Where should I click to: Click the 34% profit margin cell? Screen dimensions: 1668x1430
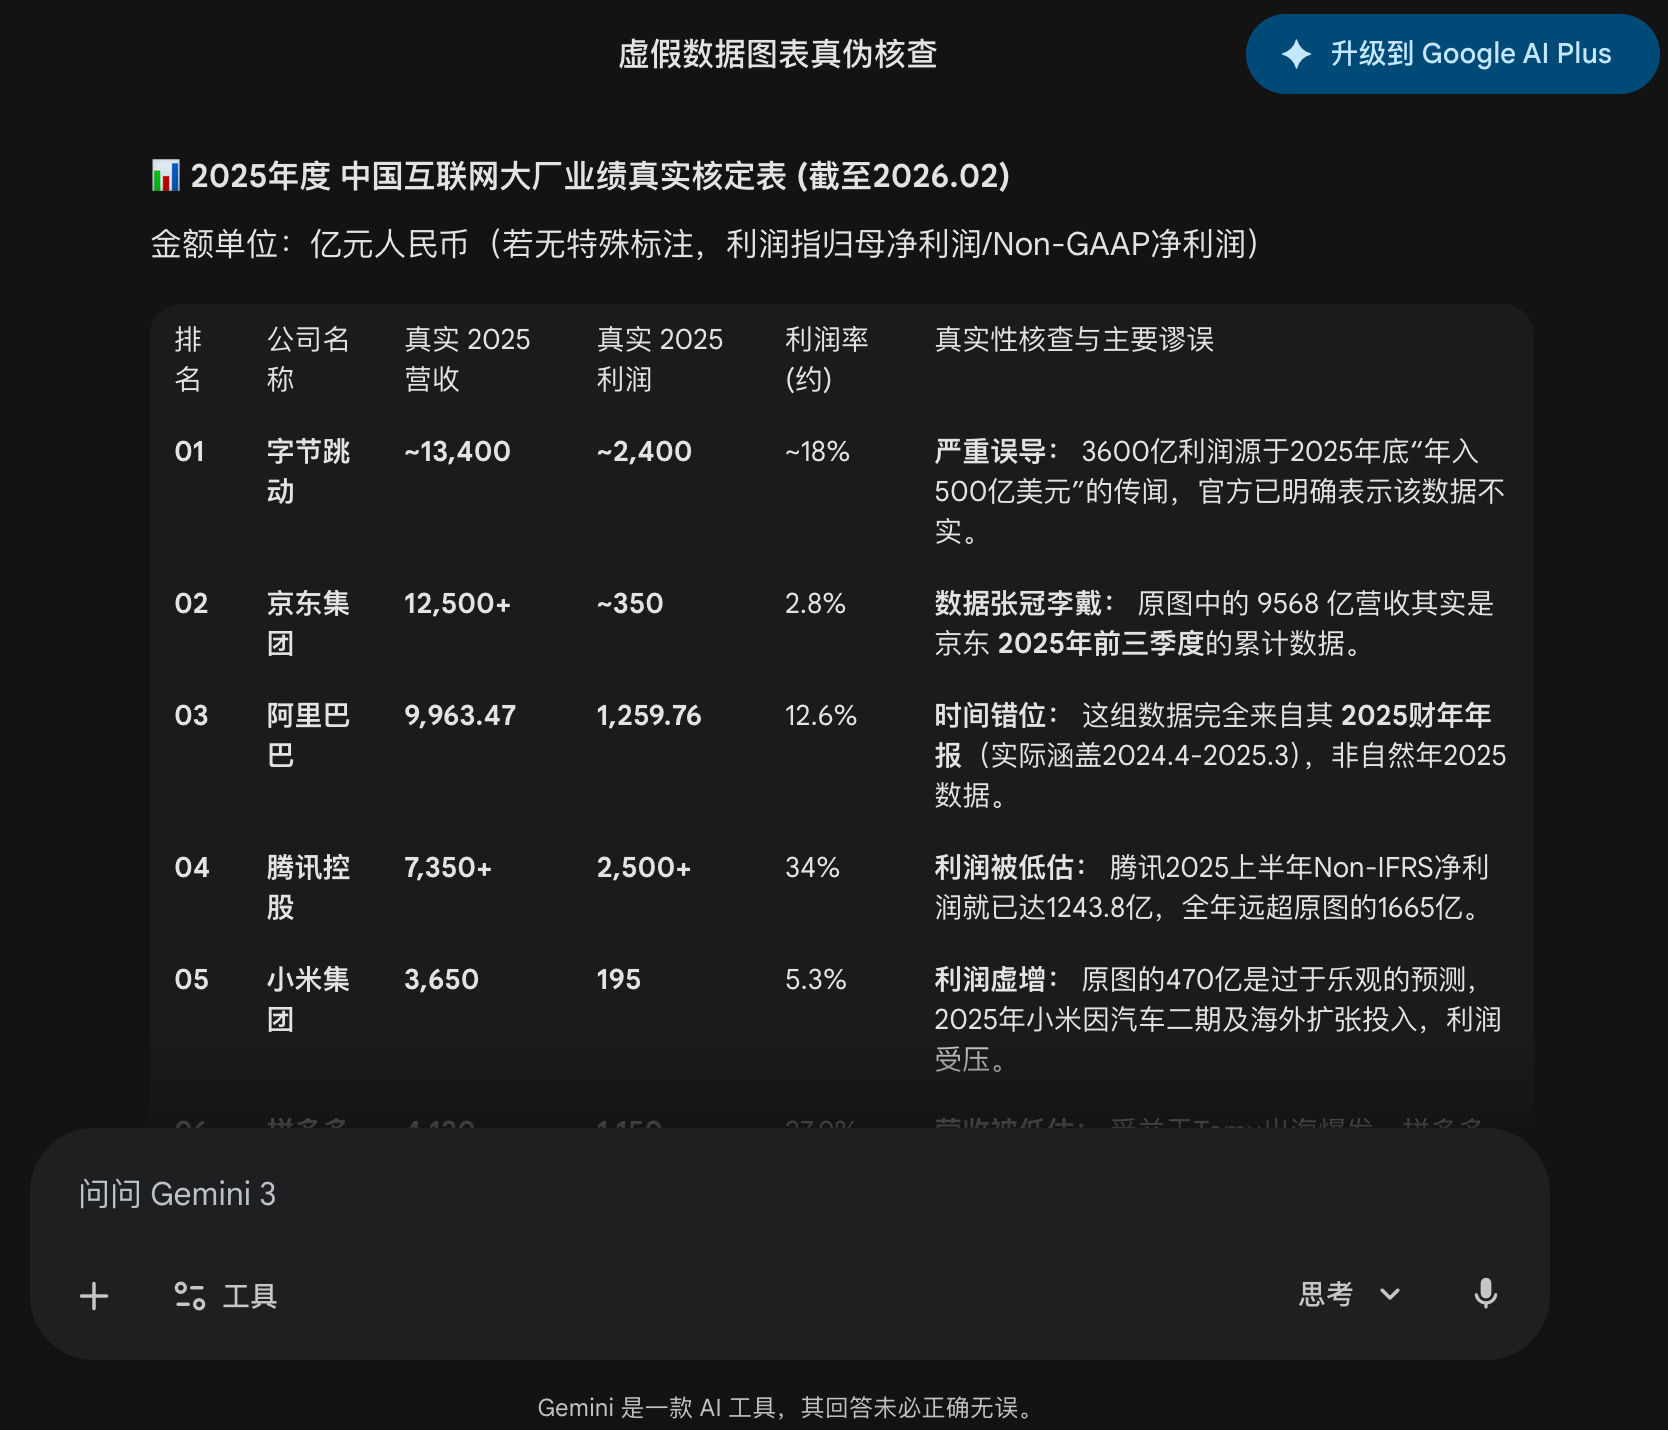(812, 868)
